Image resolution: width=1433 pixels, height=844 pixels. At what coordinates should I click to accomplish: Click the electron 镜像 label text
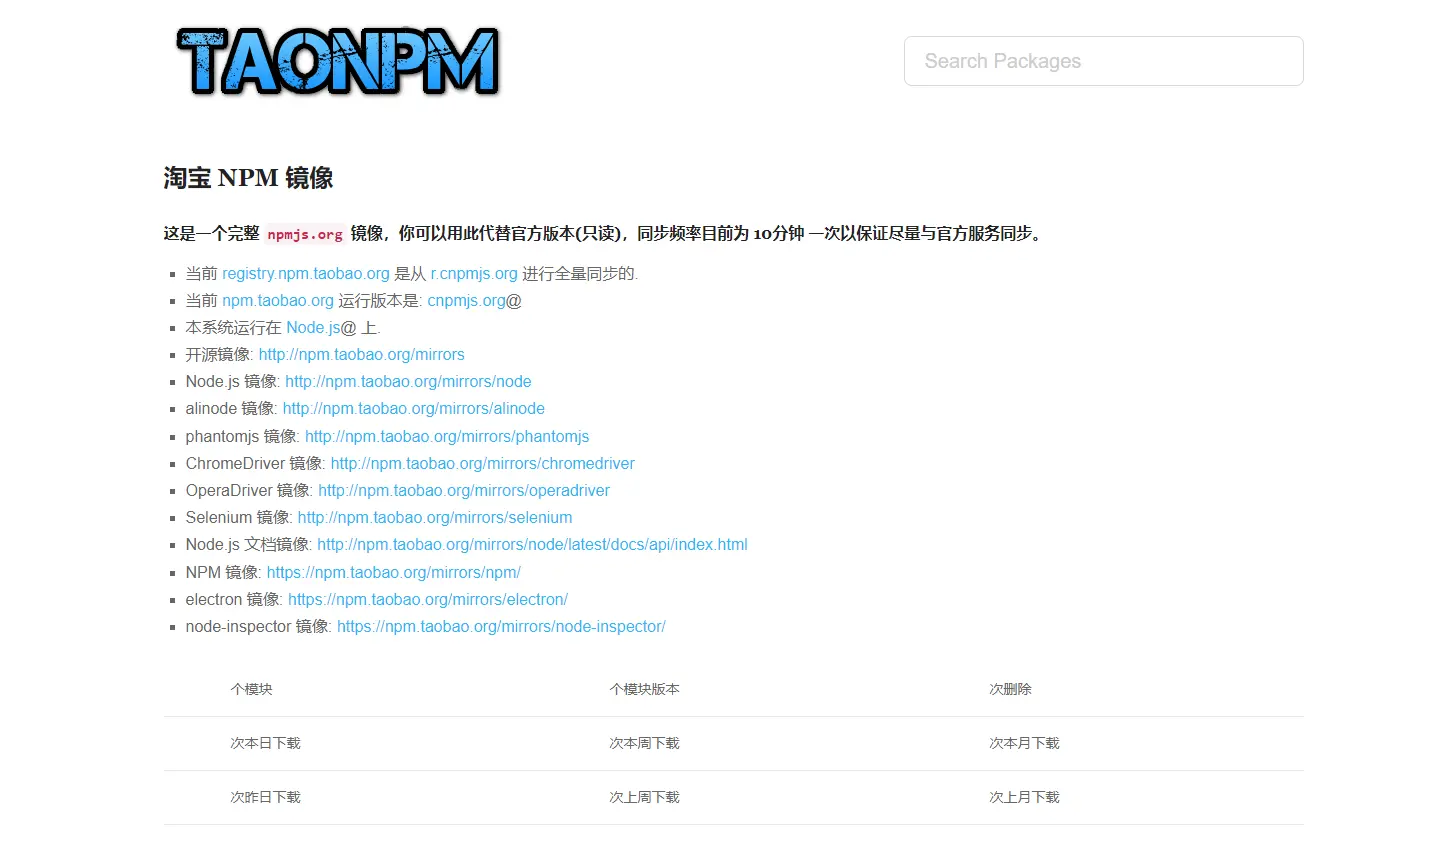[x=234, y=599]
